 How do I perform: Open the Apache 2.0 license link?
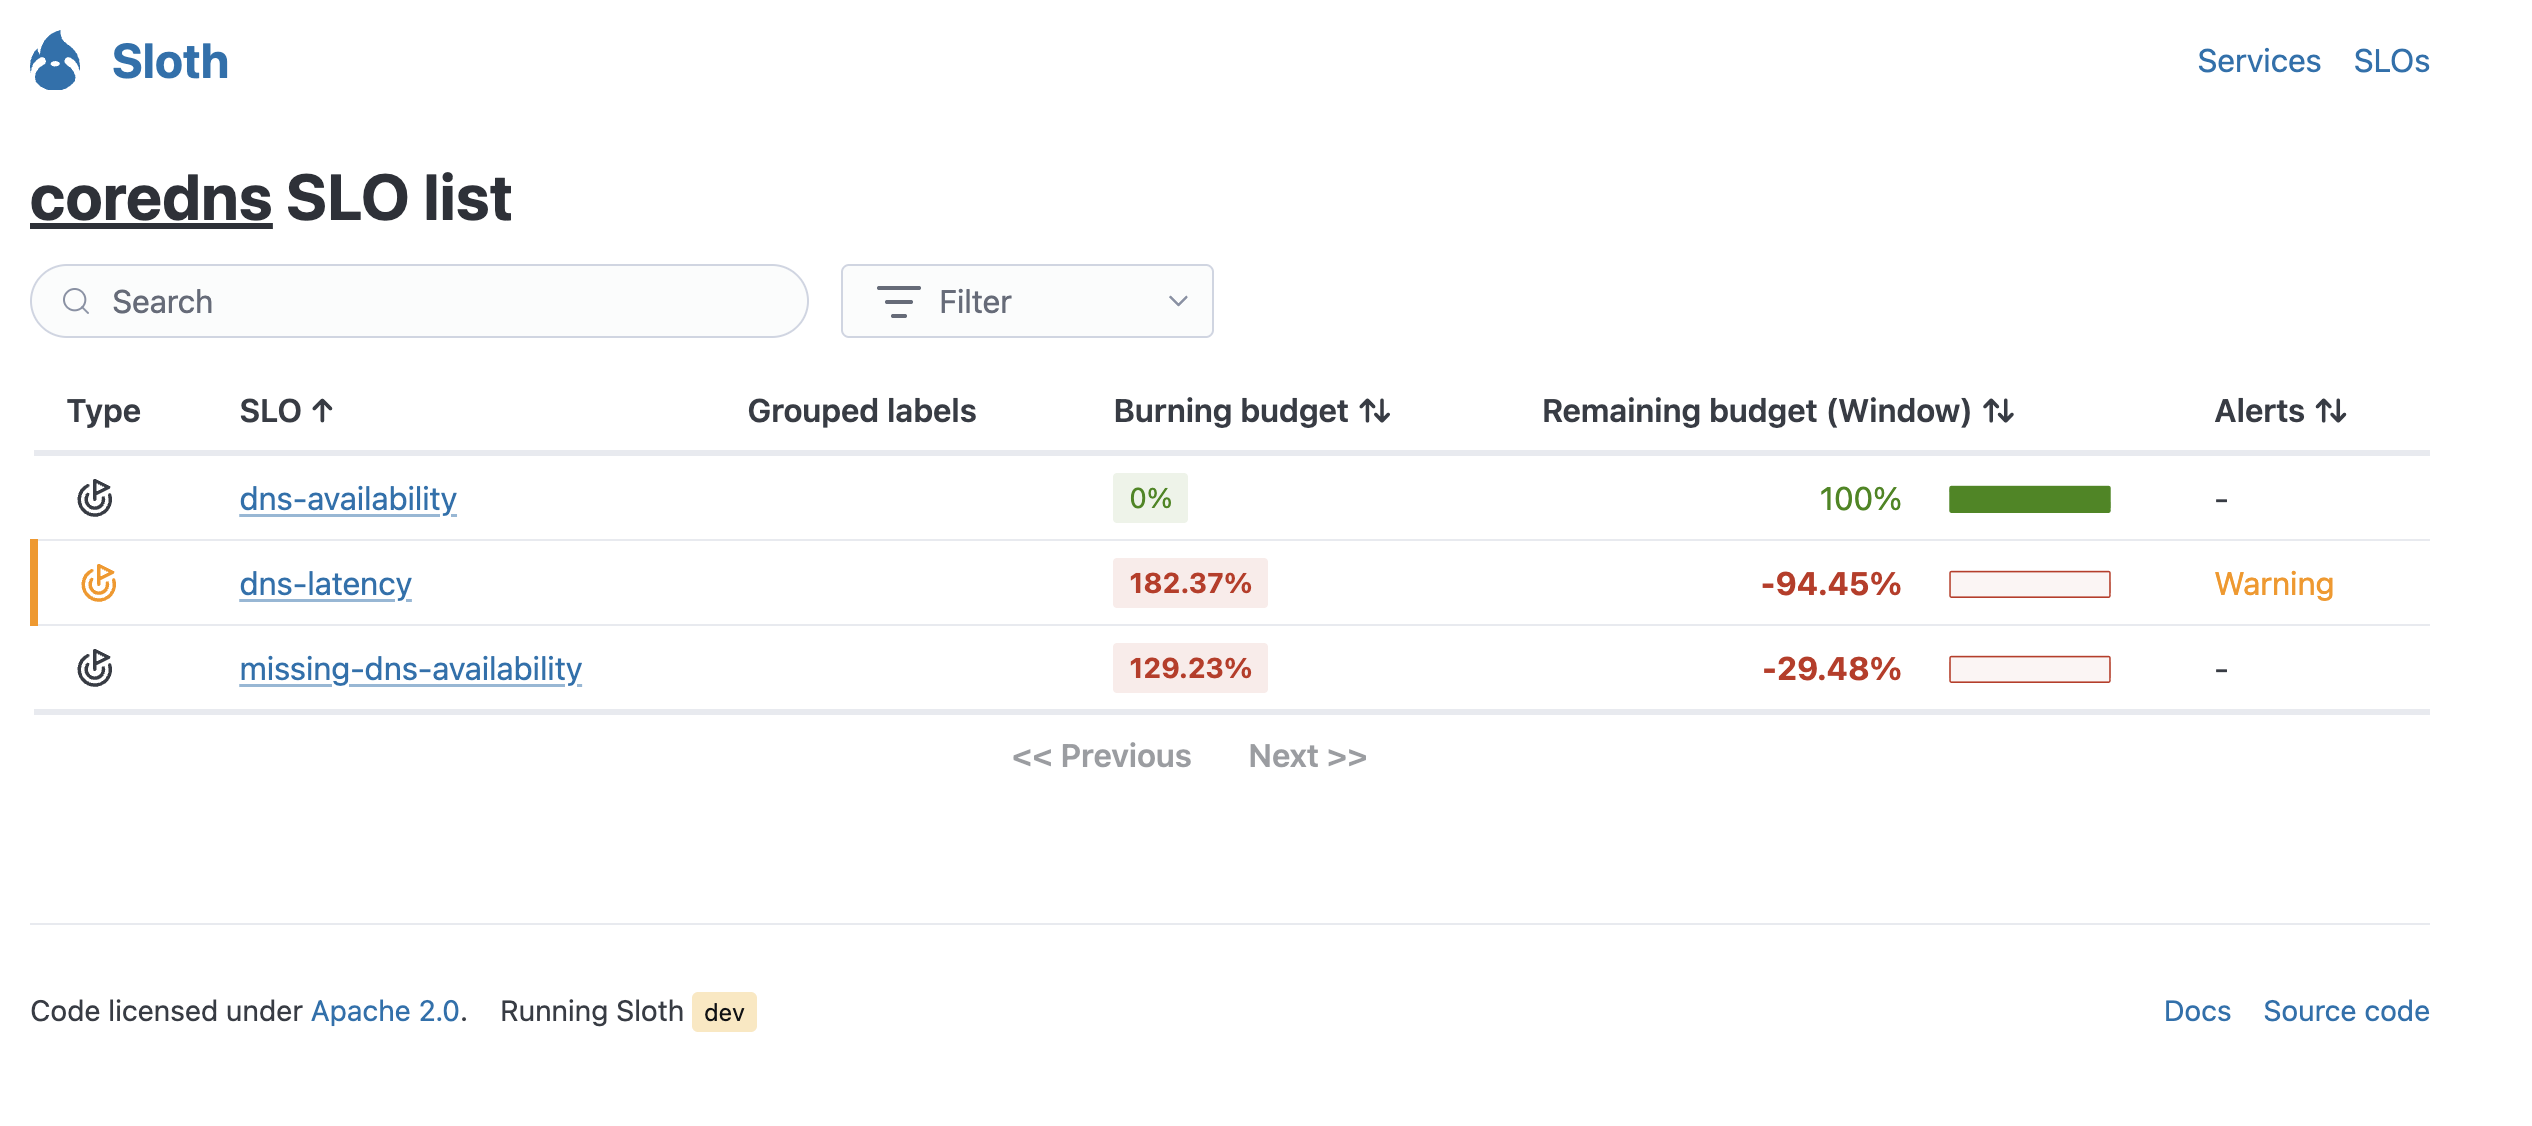pos(385,1011)
